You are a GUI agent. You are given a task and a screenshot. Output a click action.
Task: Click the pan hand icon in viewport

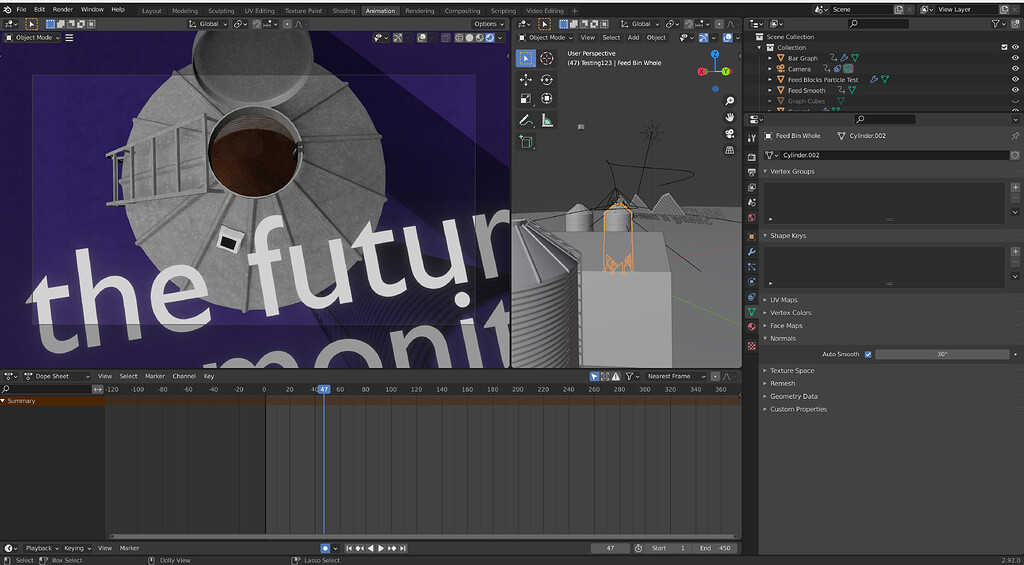729,118
